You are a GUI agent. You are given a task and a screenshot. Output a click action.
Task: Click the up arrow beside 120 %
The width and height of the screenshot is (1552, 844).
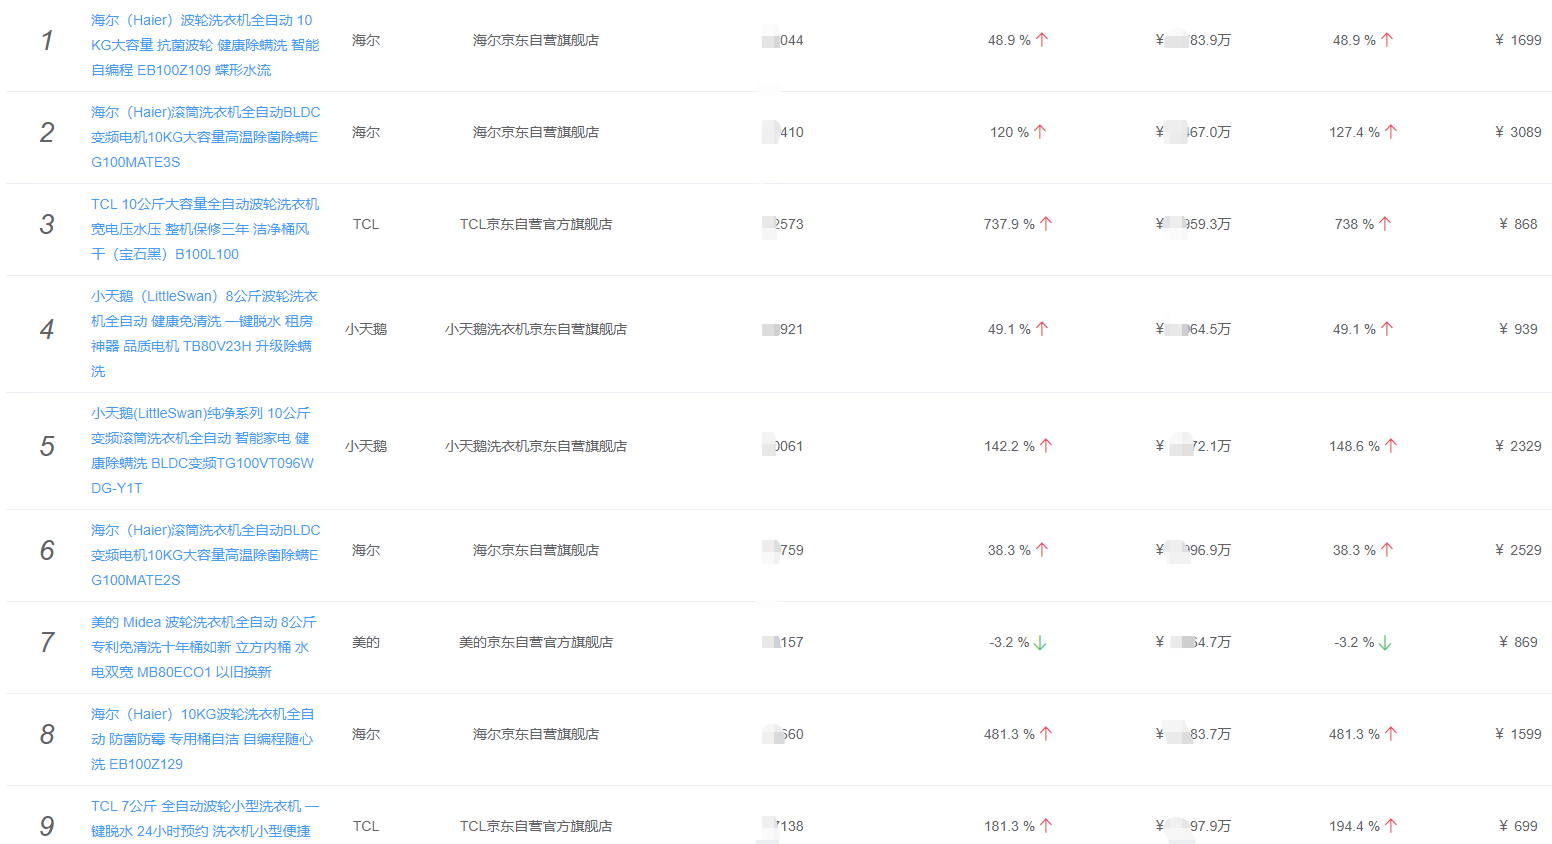[x=1040, y=132]
